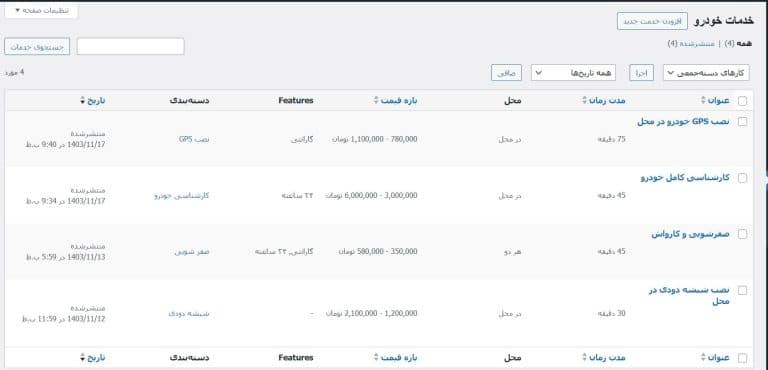This screenshot has height=370, width=768.
Task: Sort by تاریخ column in footer
Action: coord(93,358)
